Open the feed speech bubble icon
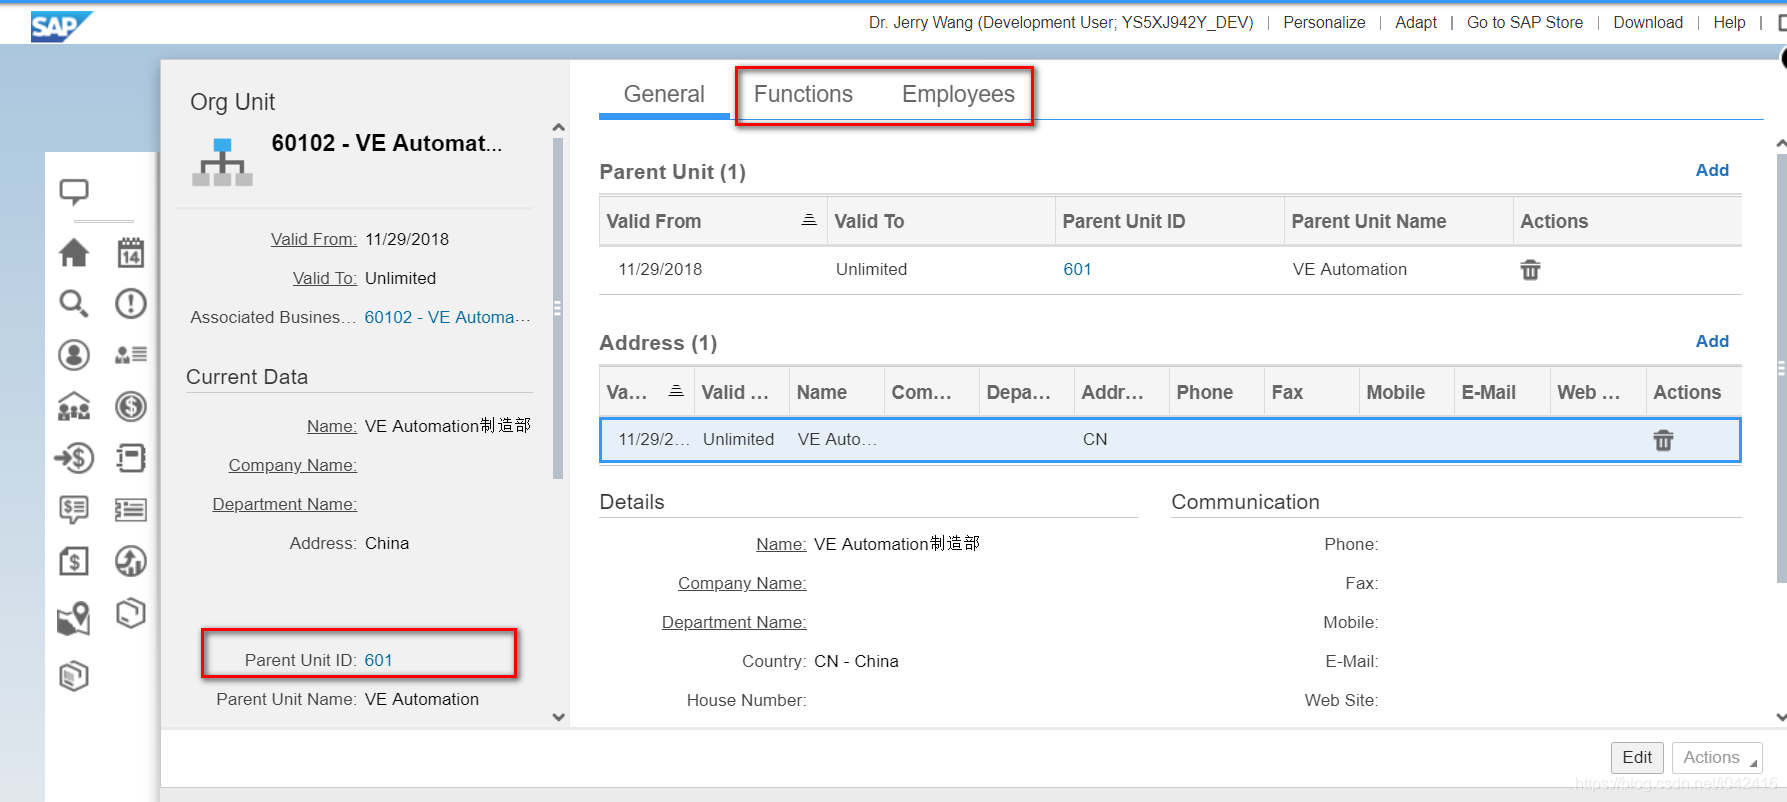The image size is (1787, 802). 74,191
